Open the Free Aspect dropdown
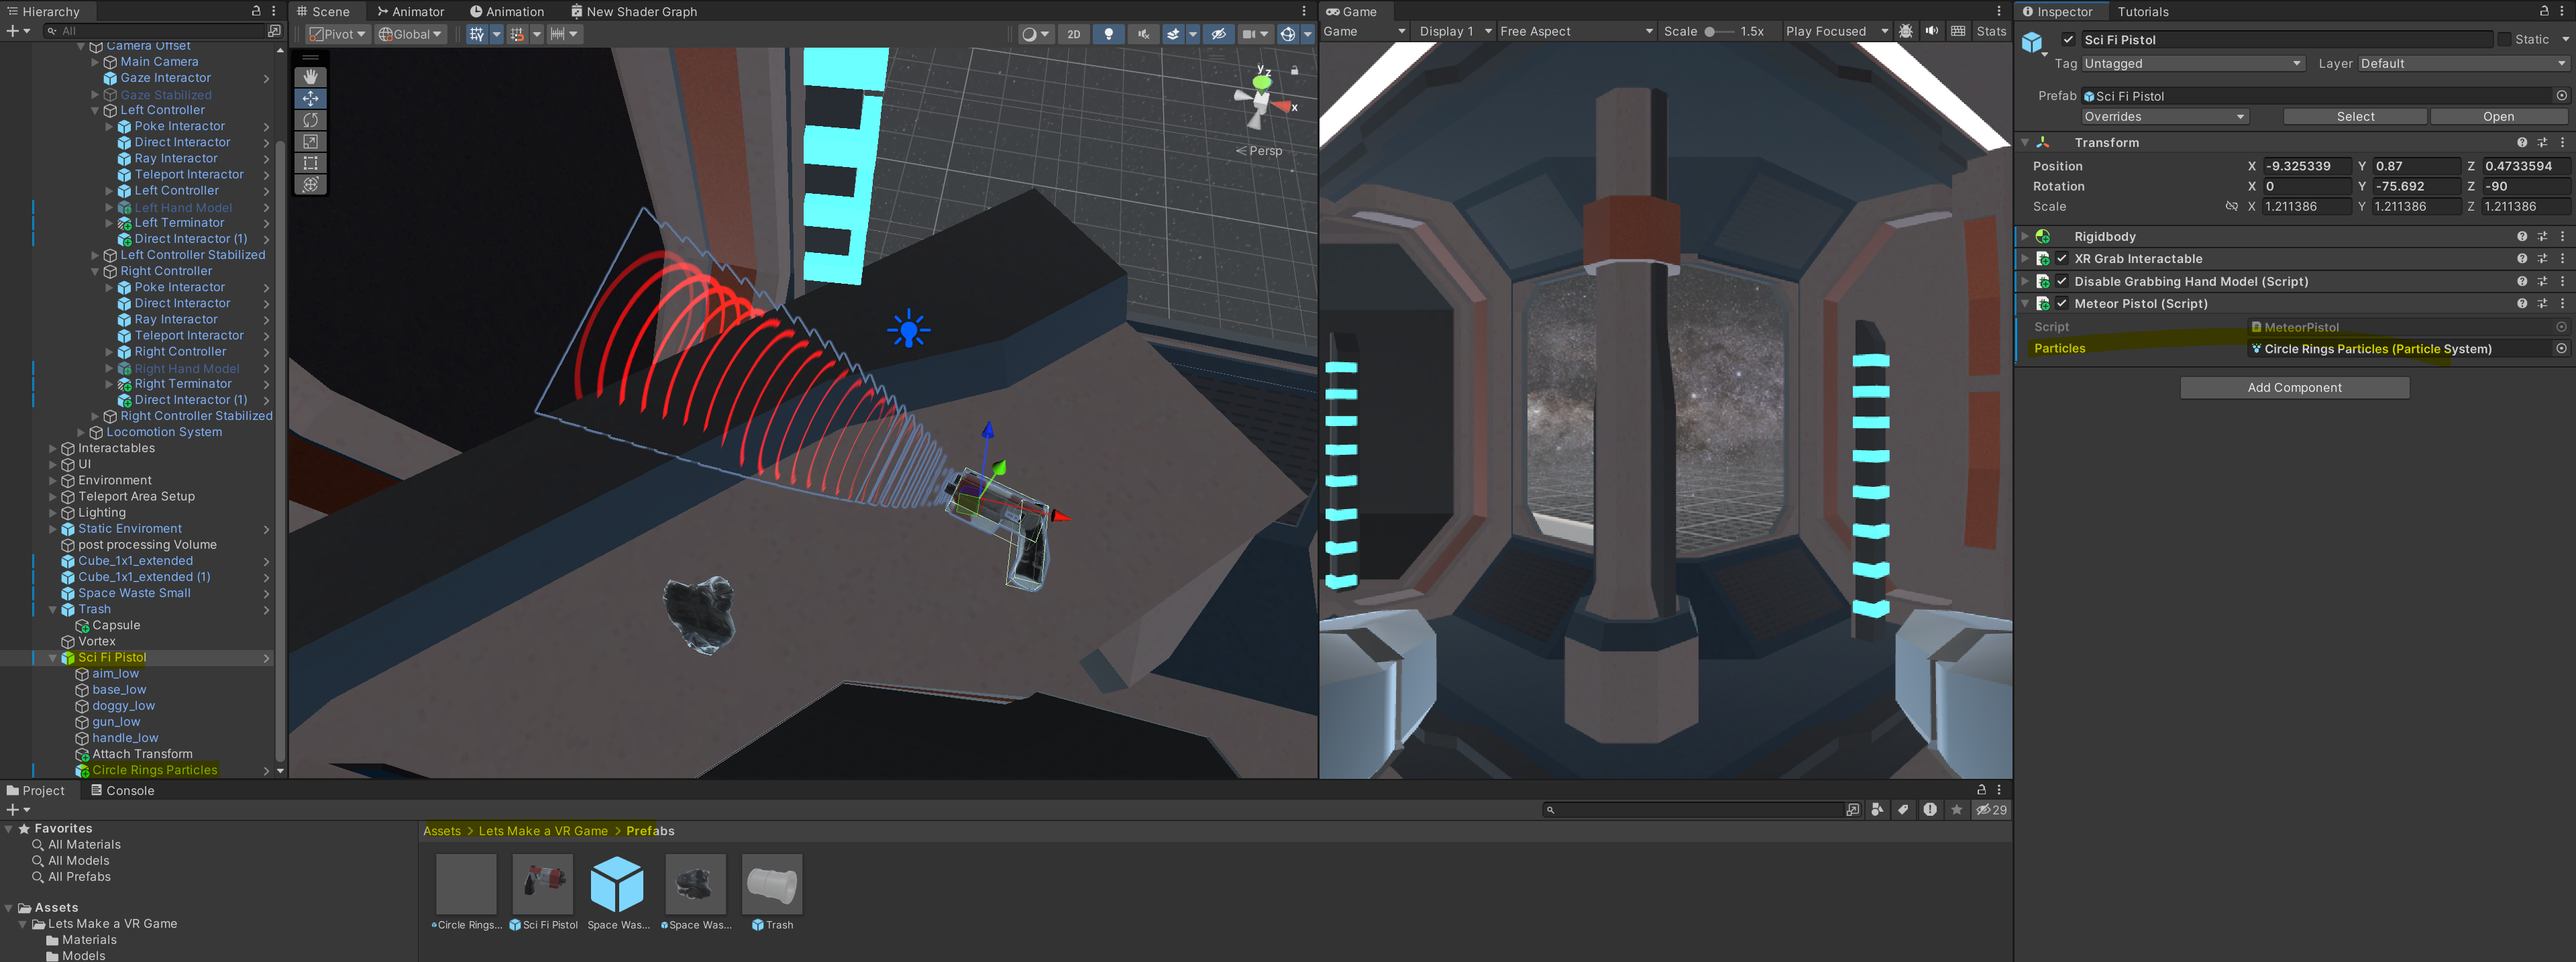 (1575, 31)
